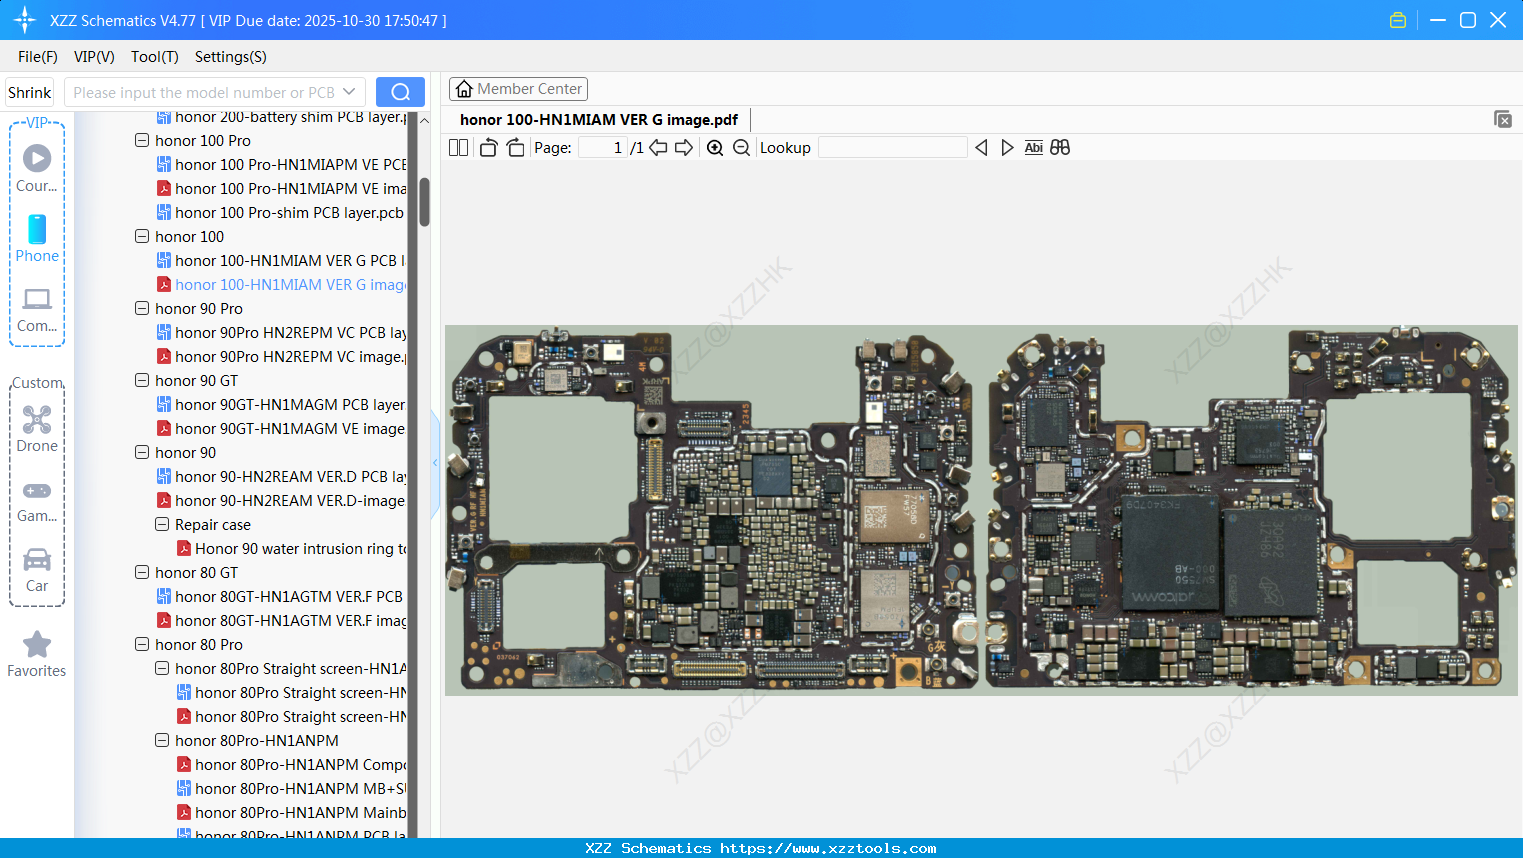Open the VIP(V) menu
Screen dimensions: 1523x858
pos(94,57)
